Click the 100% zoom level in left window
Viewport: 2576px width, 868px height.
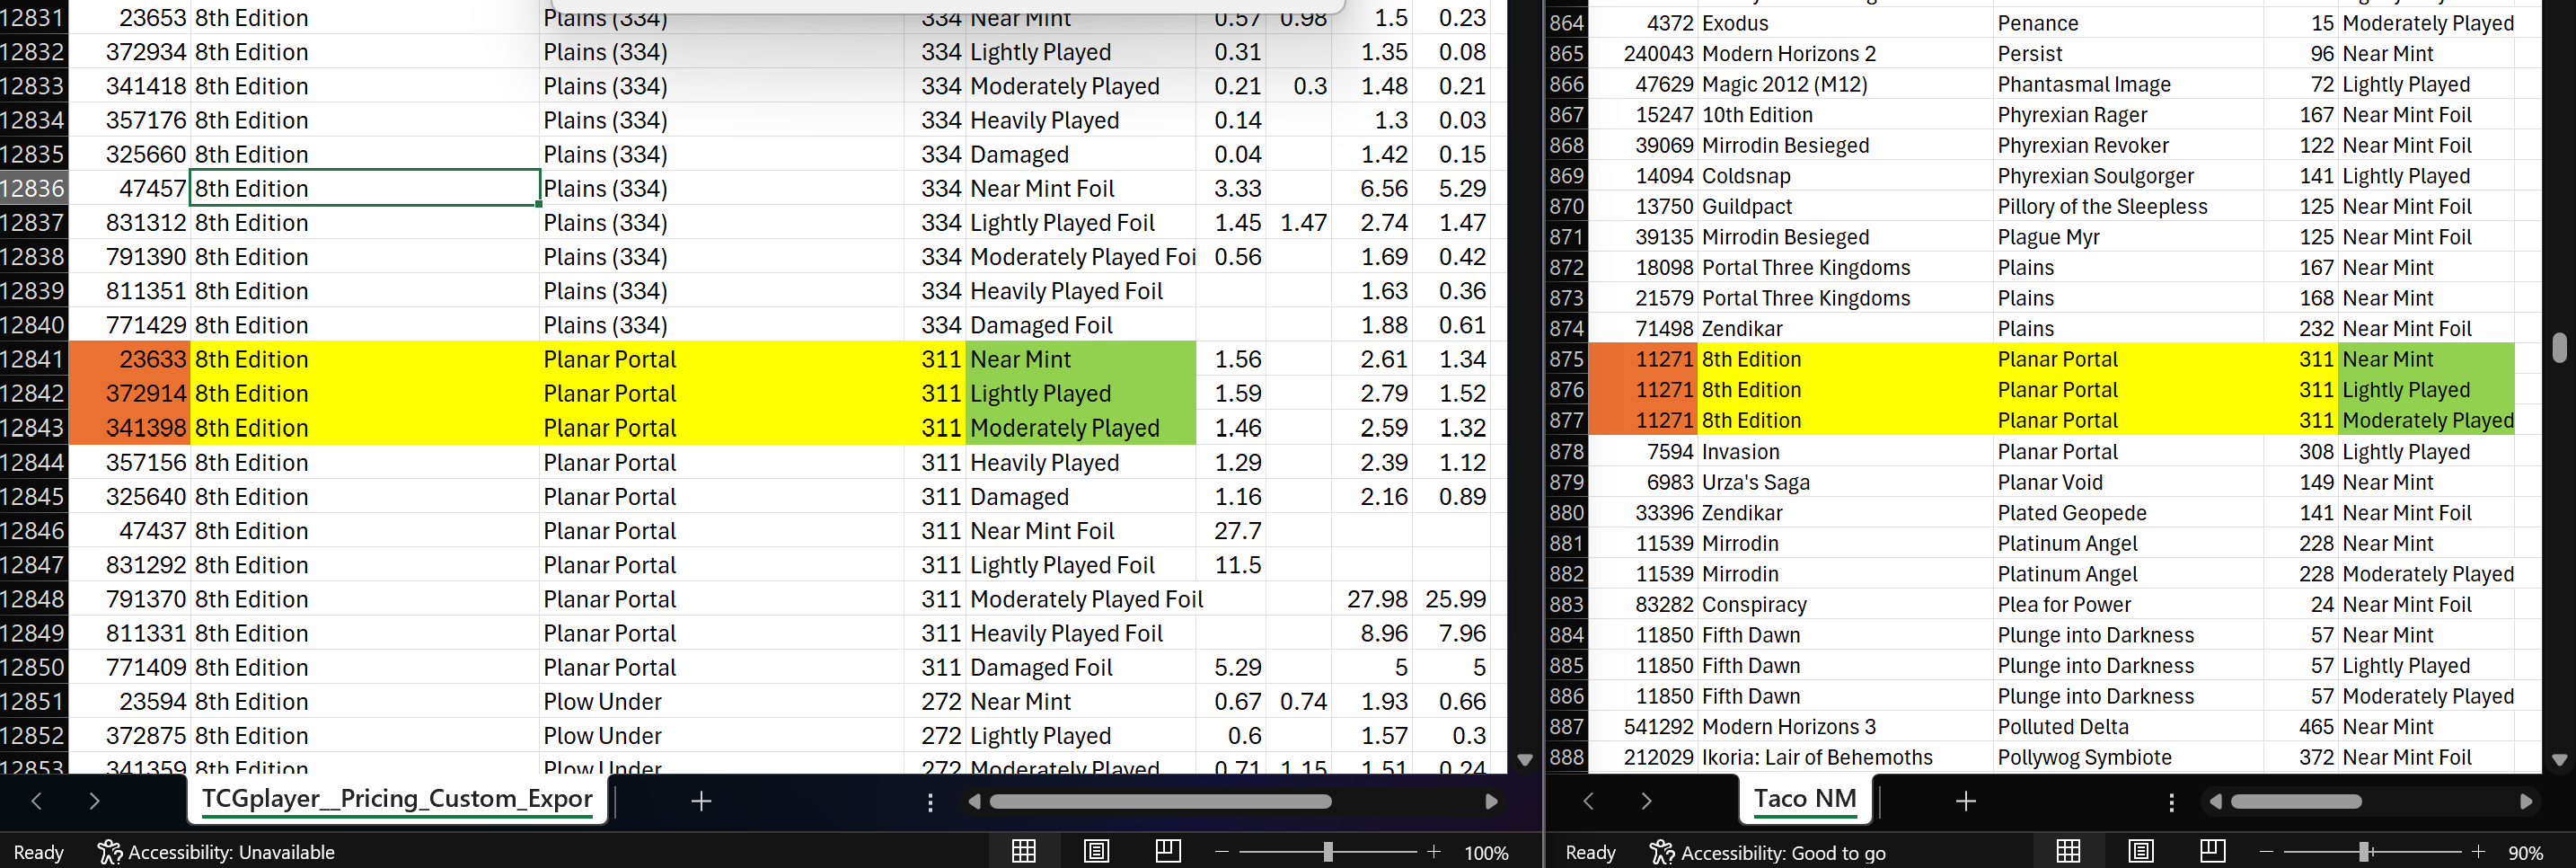click(x=1486, y=853)
